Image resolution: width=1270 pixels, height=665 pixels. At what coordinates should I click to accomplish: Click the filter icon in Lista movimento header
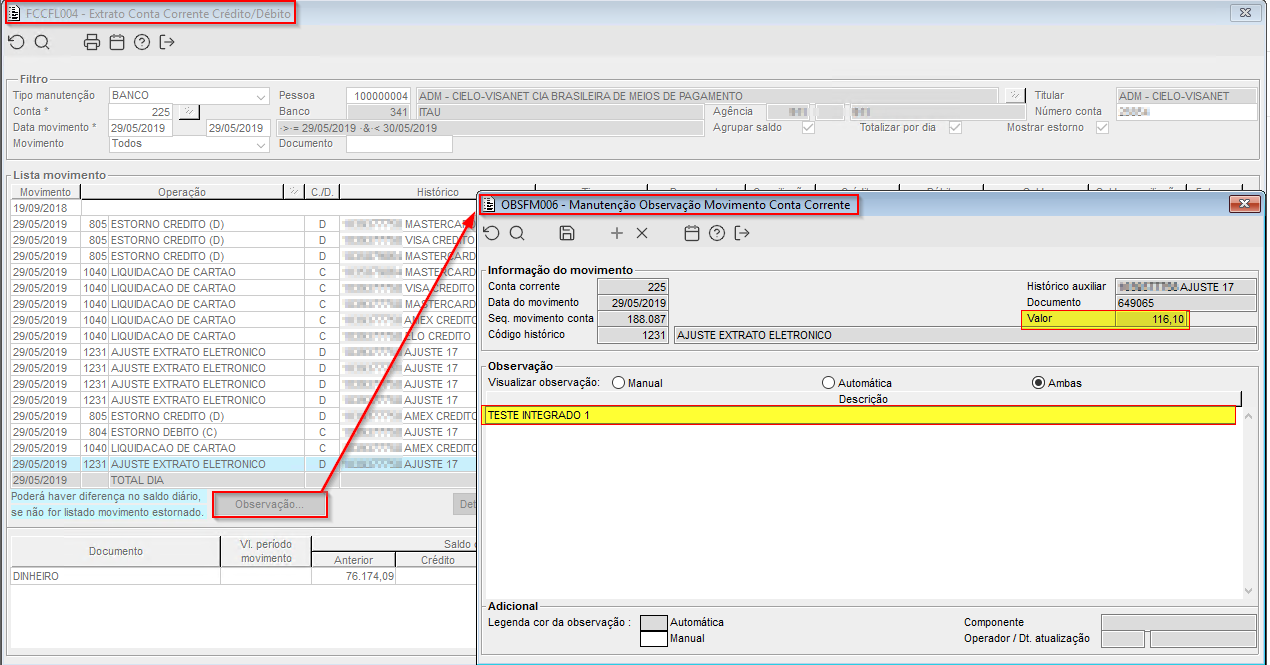click(294, 191)
